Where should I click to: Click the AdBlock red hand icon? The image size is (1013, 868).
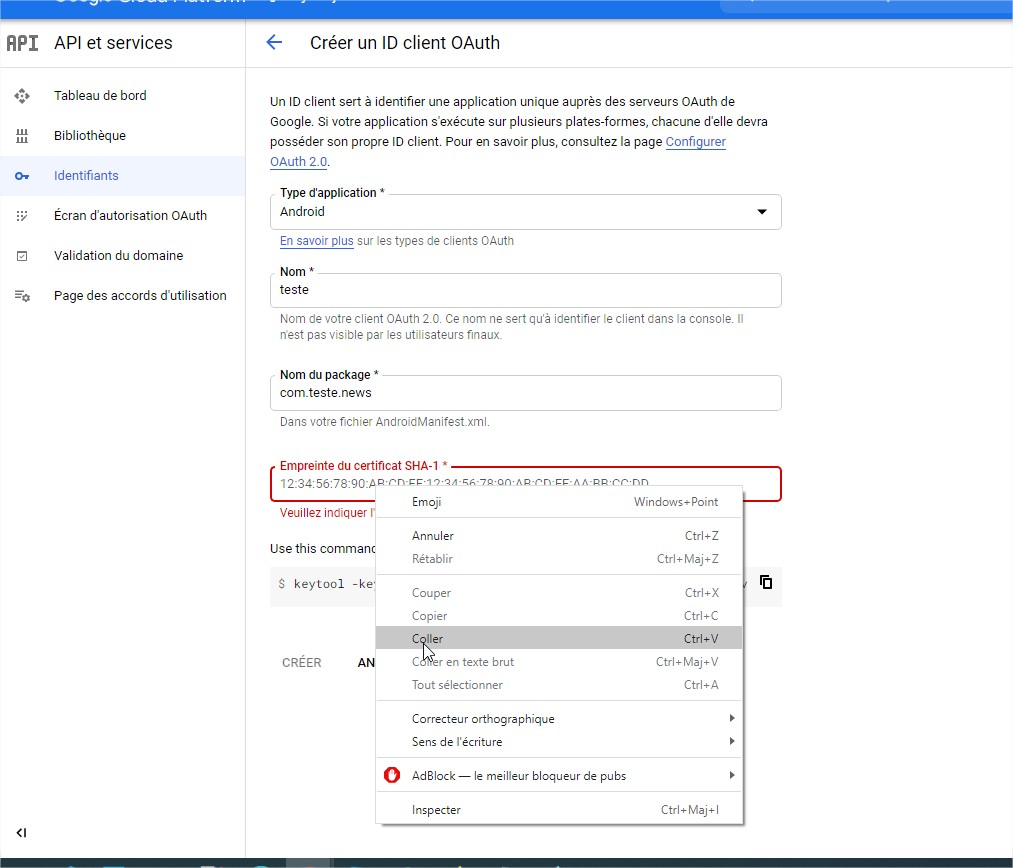(392, 775)
